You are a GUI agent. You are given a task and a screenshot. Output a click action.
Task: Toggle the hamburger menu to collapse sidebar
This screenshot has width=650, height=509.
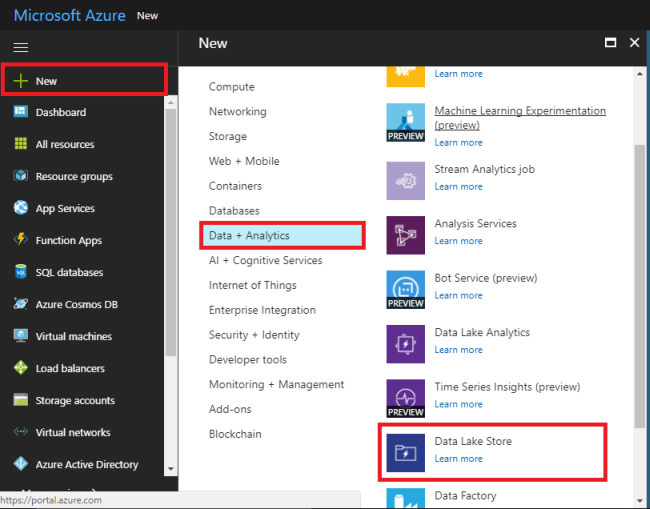coord(20,47)
